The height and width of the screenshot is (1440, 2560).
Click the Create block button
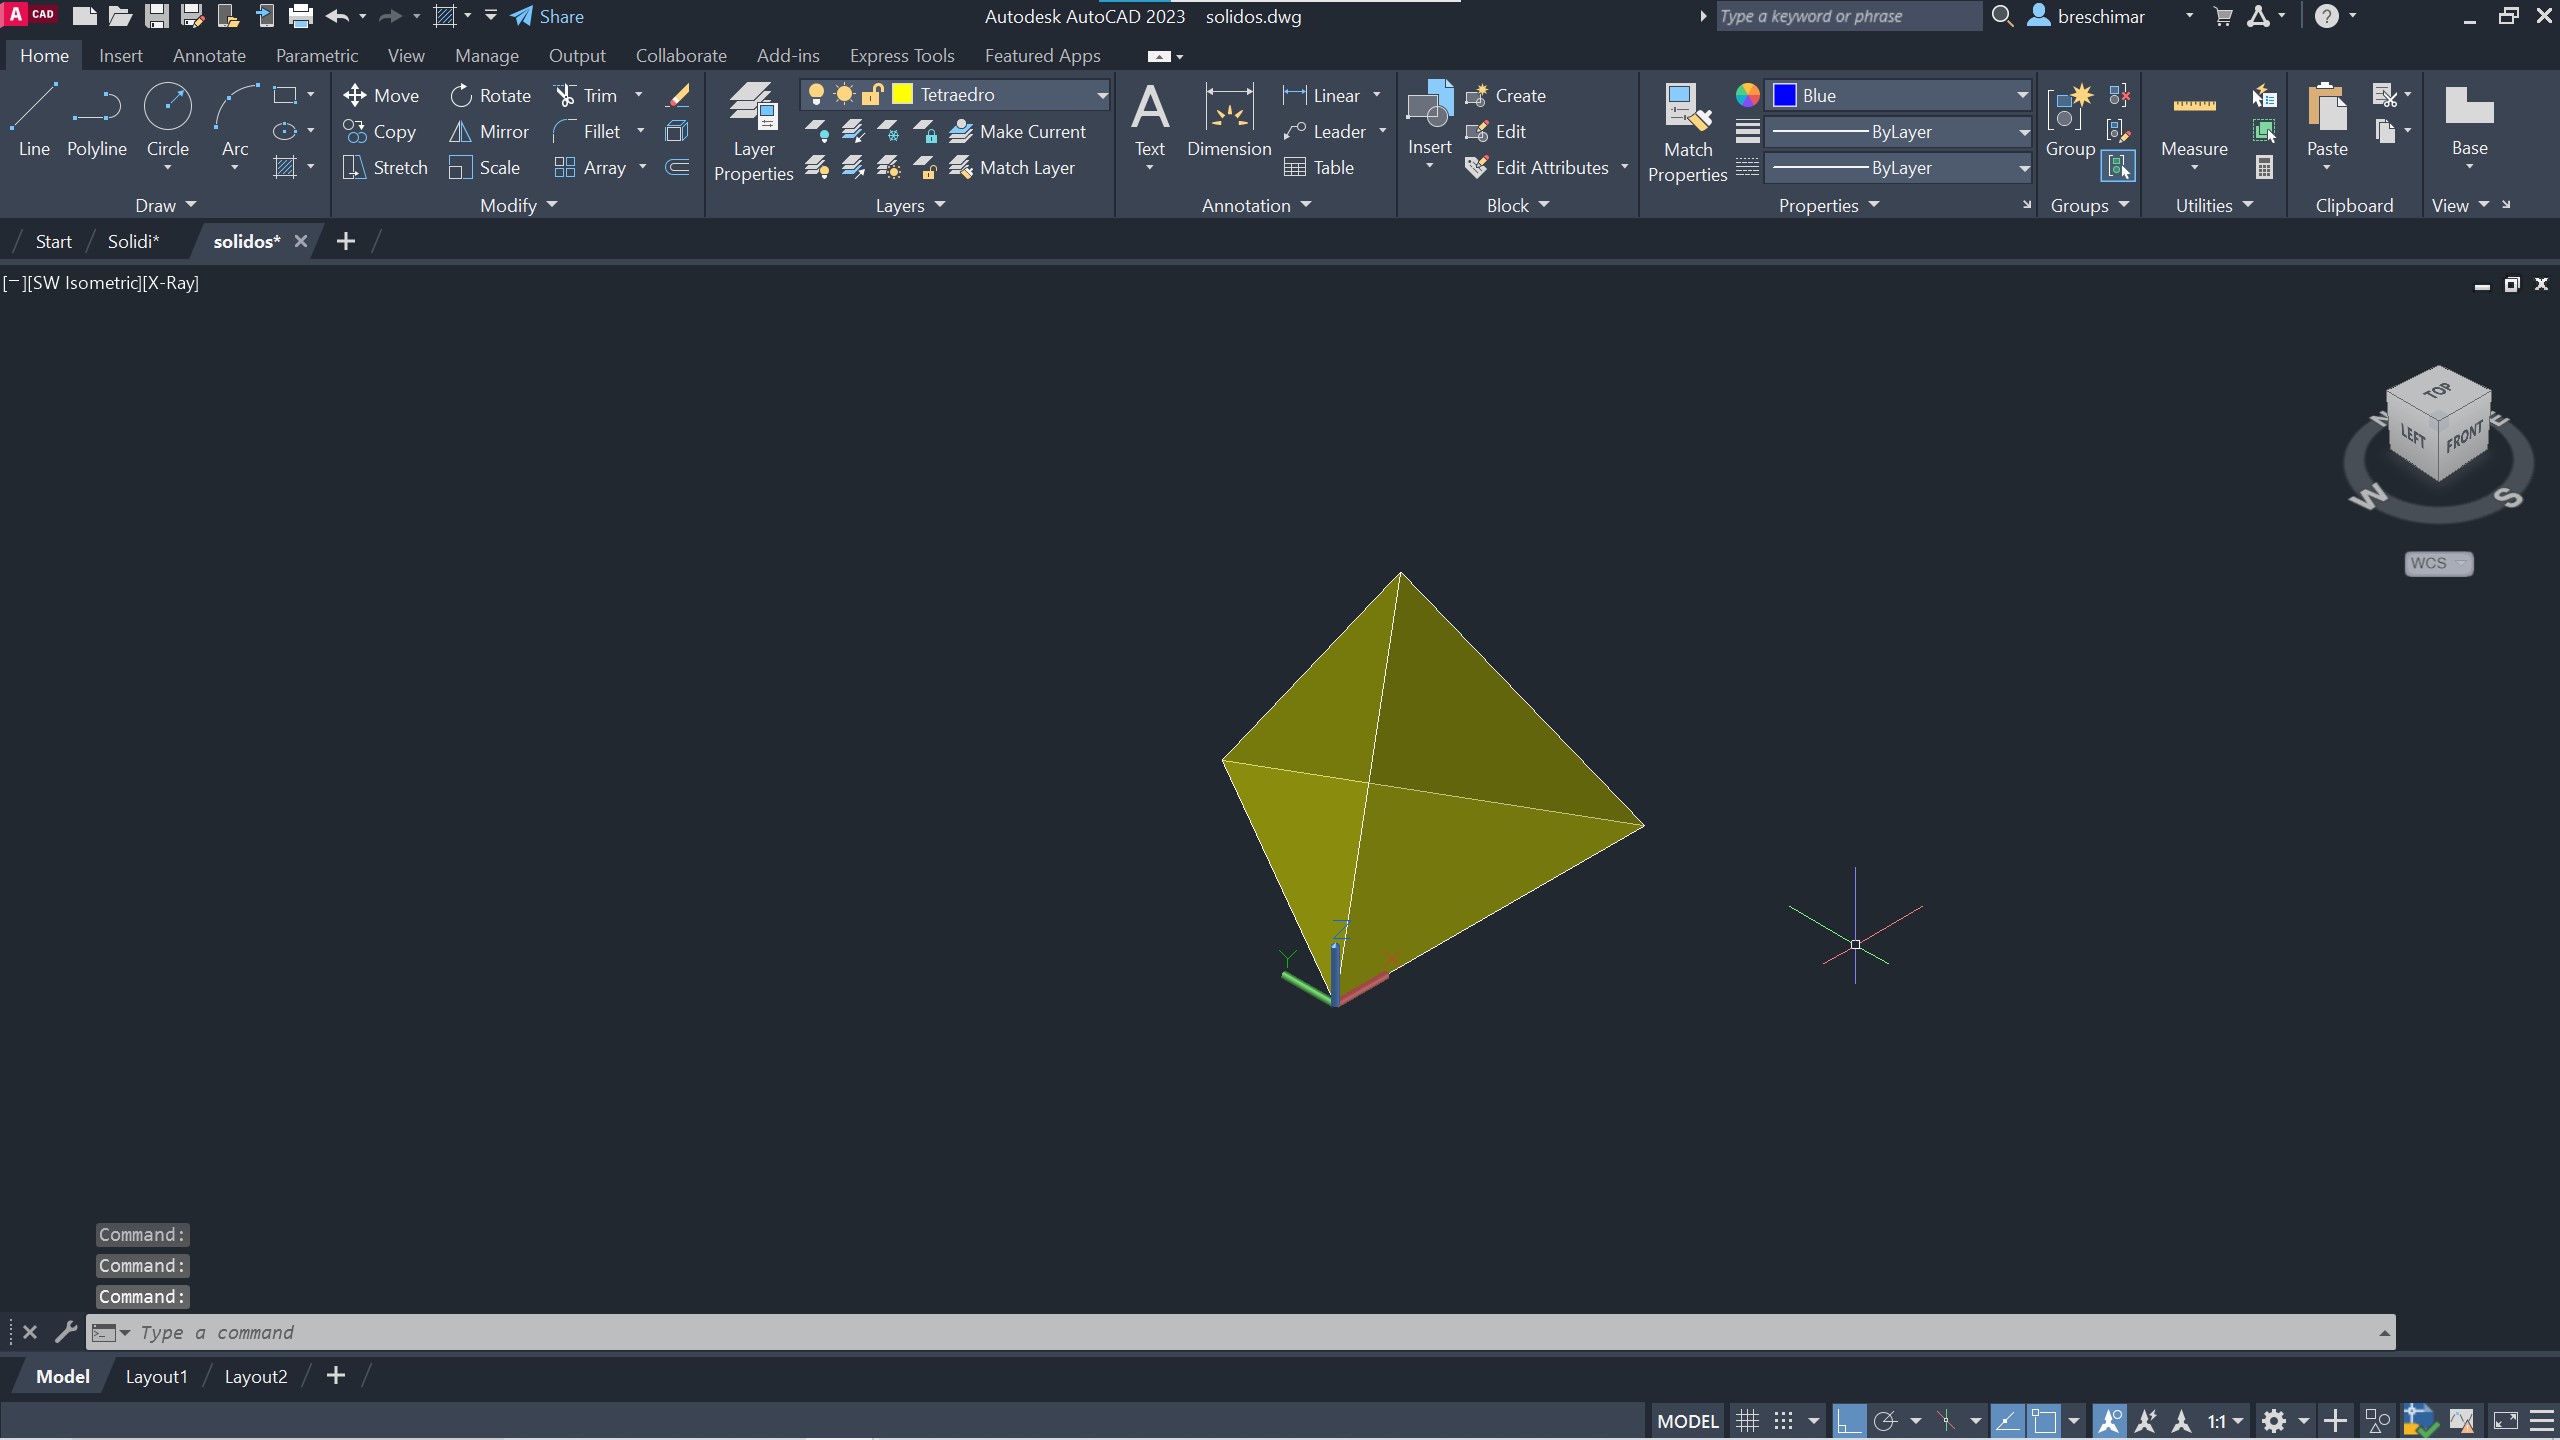click(1505, 95)
